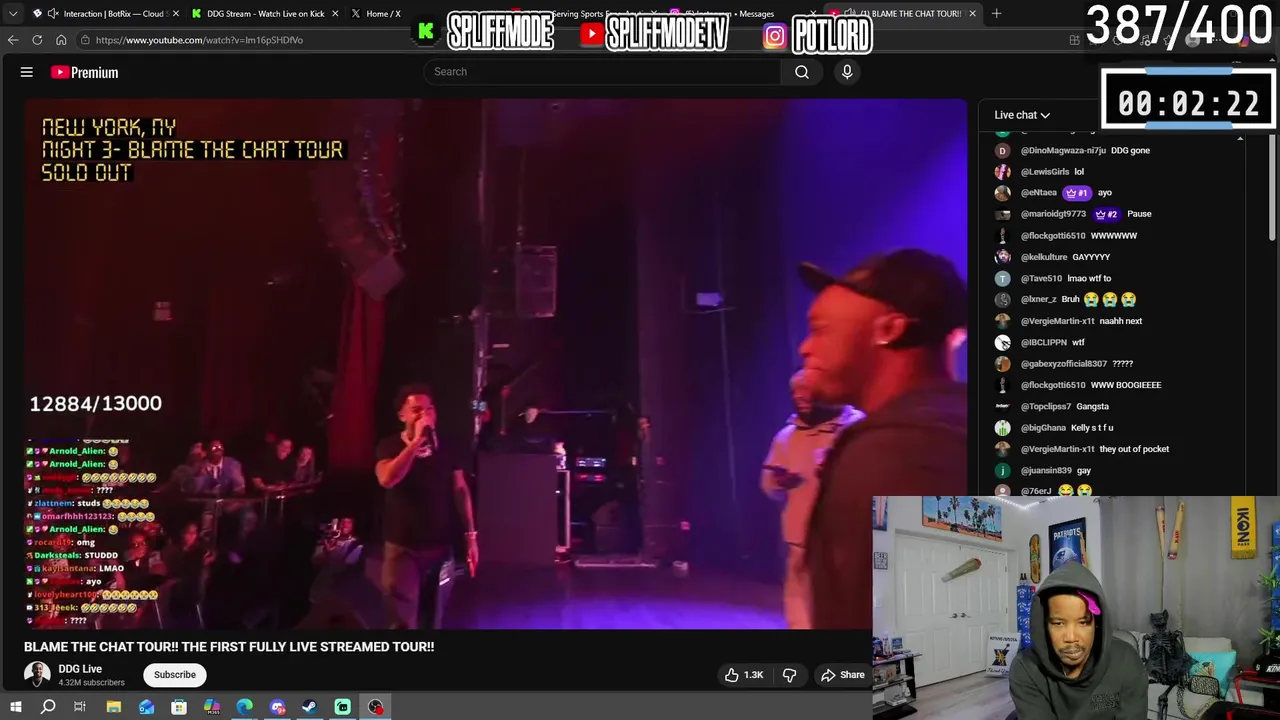This screenshot has width=1280, height=720.
Task: Switch to Interaction | BotRix tab
Action: (105, 14)
